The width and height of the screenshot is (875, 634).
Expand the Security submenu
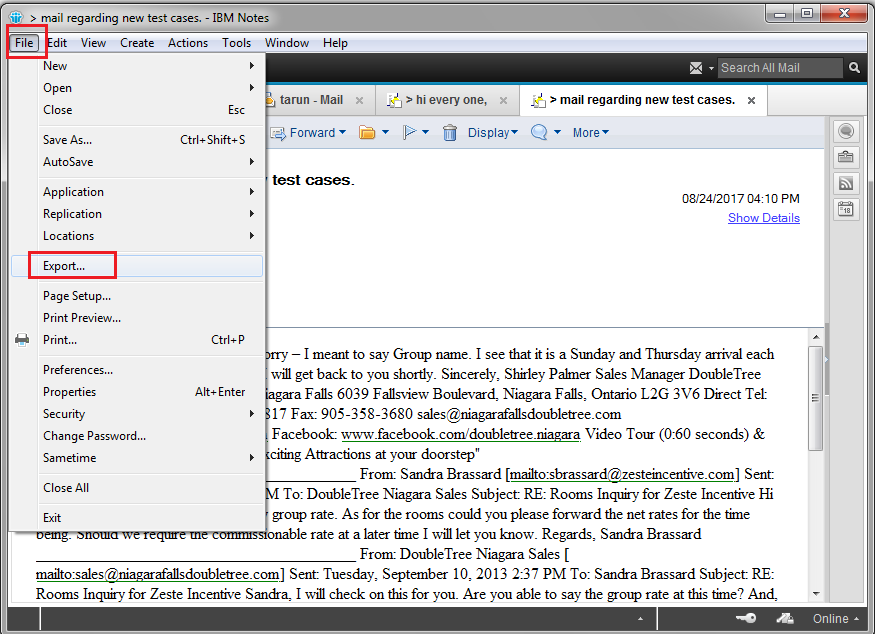coord(137,414)
